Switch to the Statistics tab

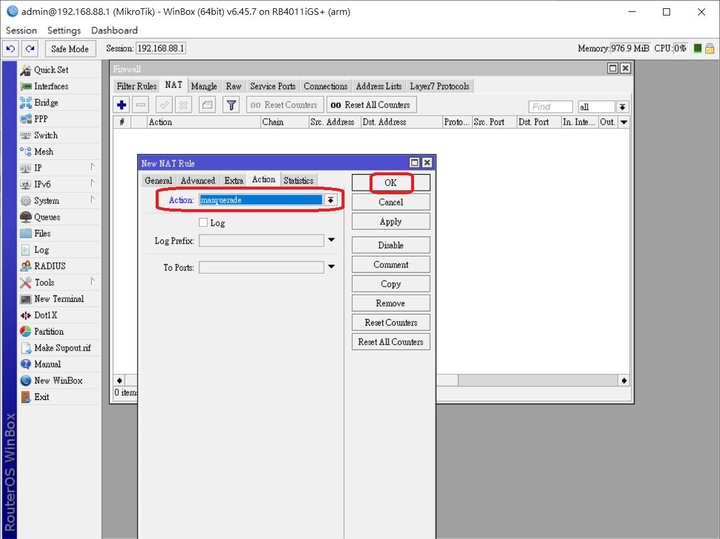pos(298,180)
